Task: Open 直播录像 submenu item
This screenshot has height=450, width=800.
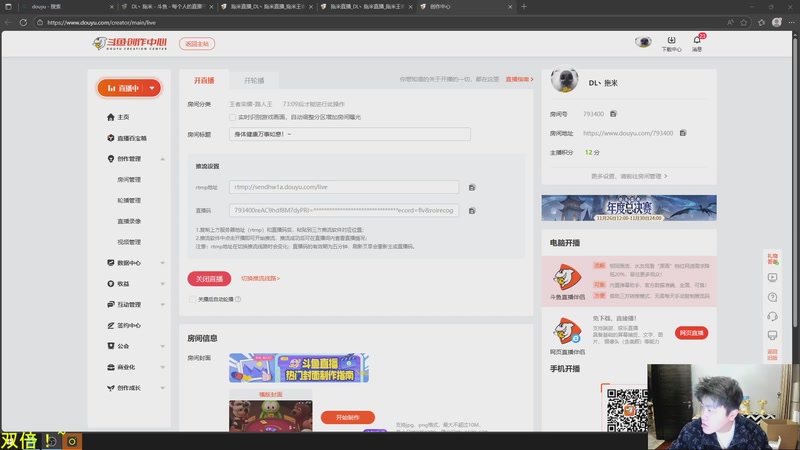Action: pos(129,221)
